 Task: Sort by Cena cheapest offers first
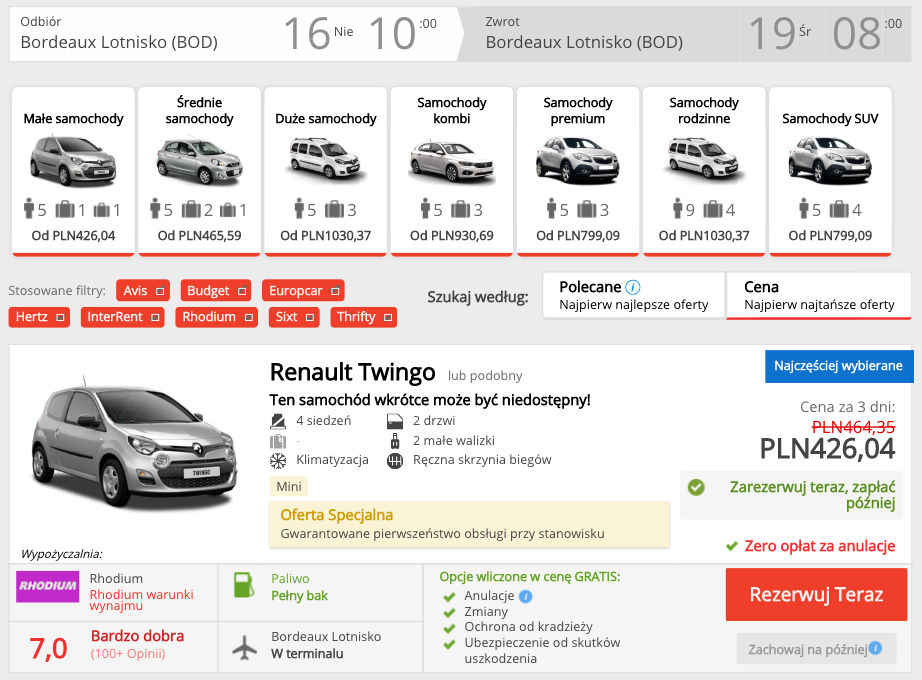(x=819, y=295)
